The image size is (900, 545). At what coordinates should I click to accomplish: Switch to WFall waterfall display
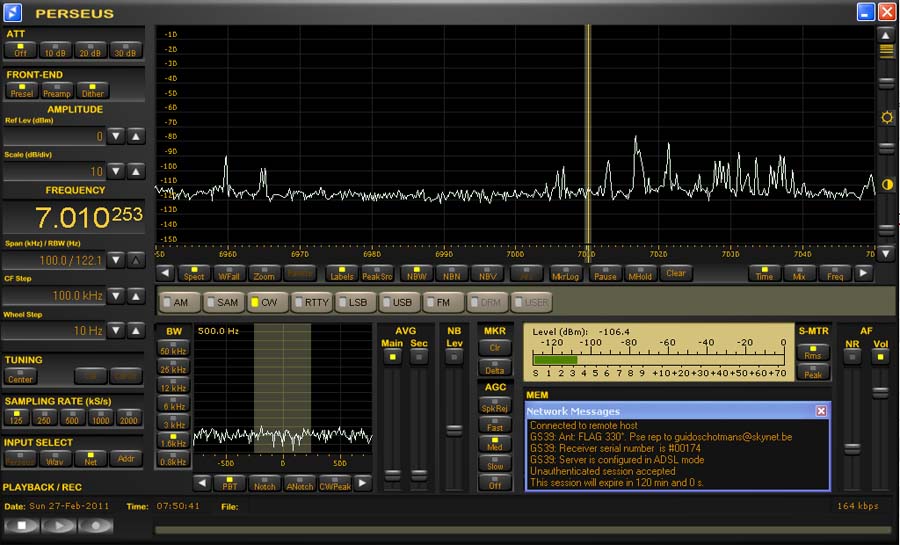pos(229,273)
